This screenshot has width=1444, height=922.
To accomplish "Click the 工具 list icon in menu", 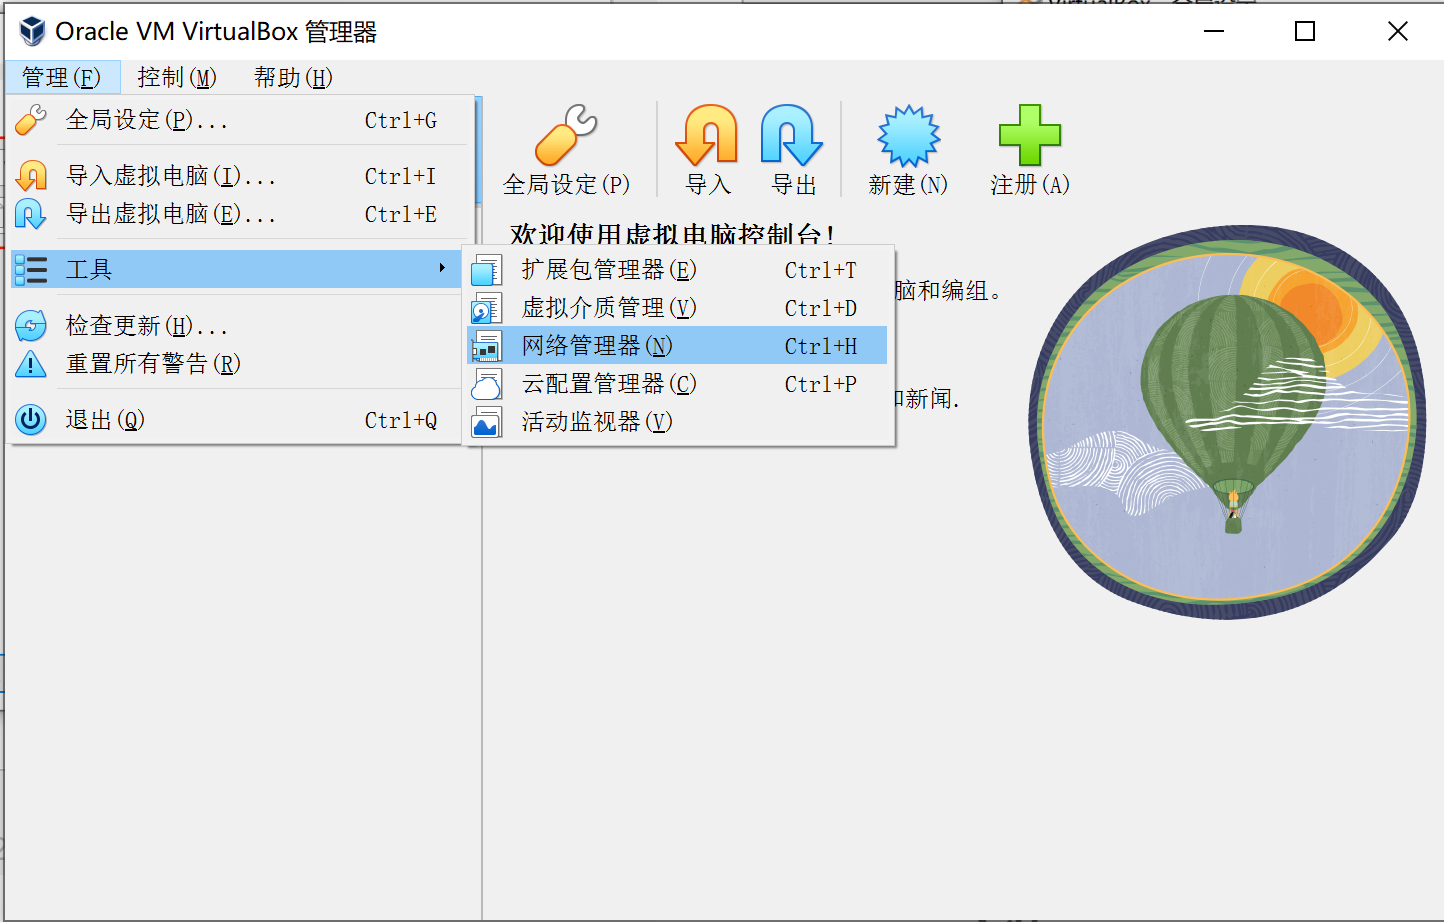I will click(x=31, y=270).
